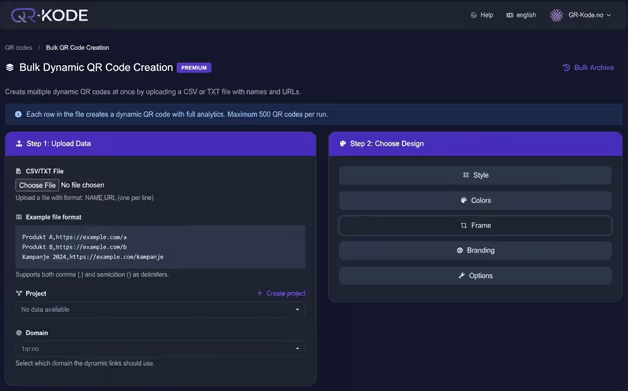
Task: Switch language via english selector
Action: (x=521, y=15)
